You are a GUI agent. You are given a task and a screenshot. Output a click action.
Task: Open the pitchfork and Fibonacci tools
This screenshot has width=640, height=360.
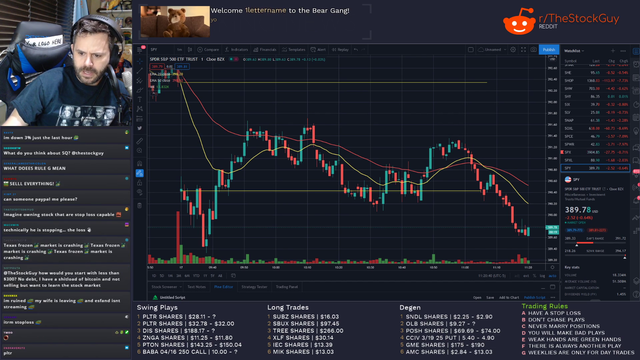pos(140,80)
